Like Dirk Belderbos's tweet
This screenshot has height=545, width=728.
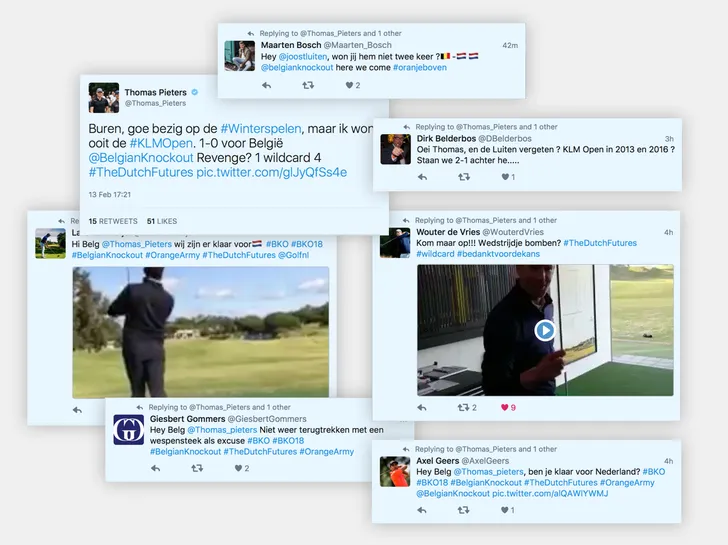(505, 177)
